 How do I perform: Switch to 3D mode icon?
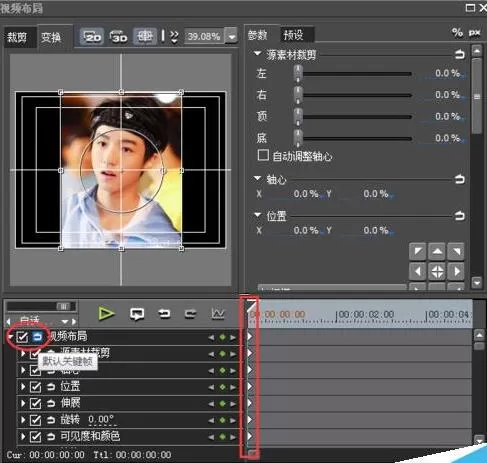119,36
